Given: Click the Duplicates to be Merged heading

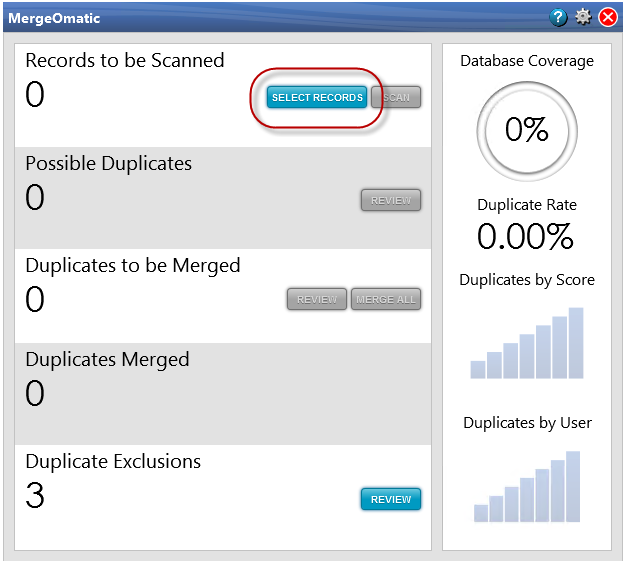Looking at the screenshot, I should 133,266.
